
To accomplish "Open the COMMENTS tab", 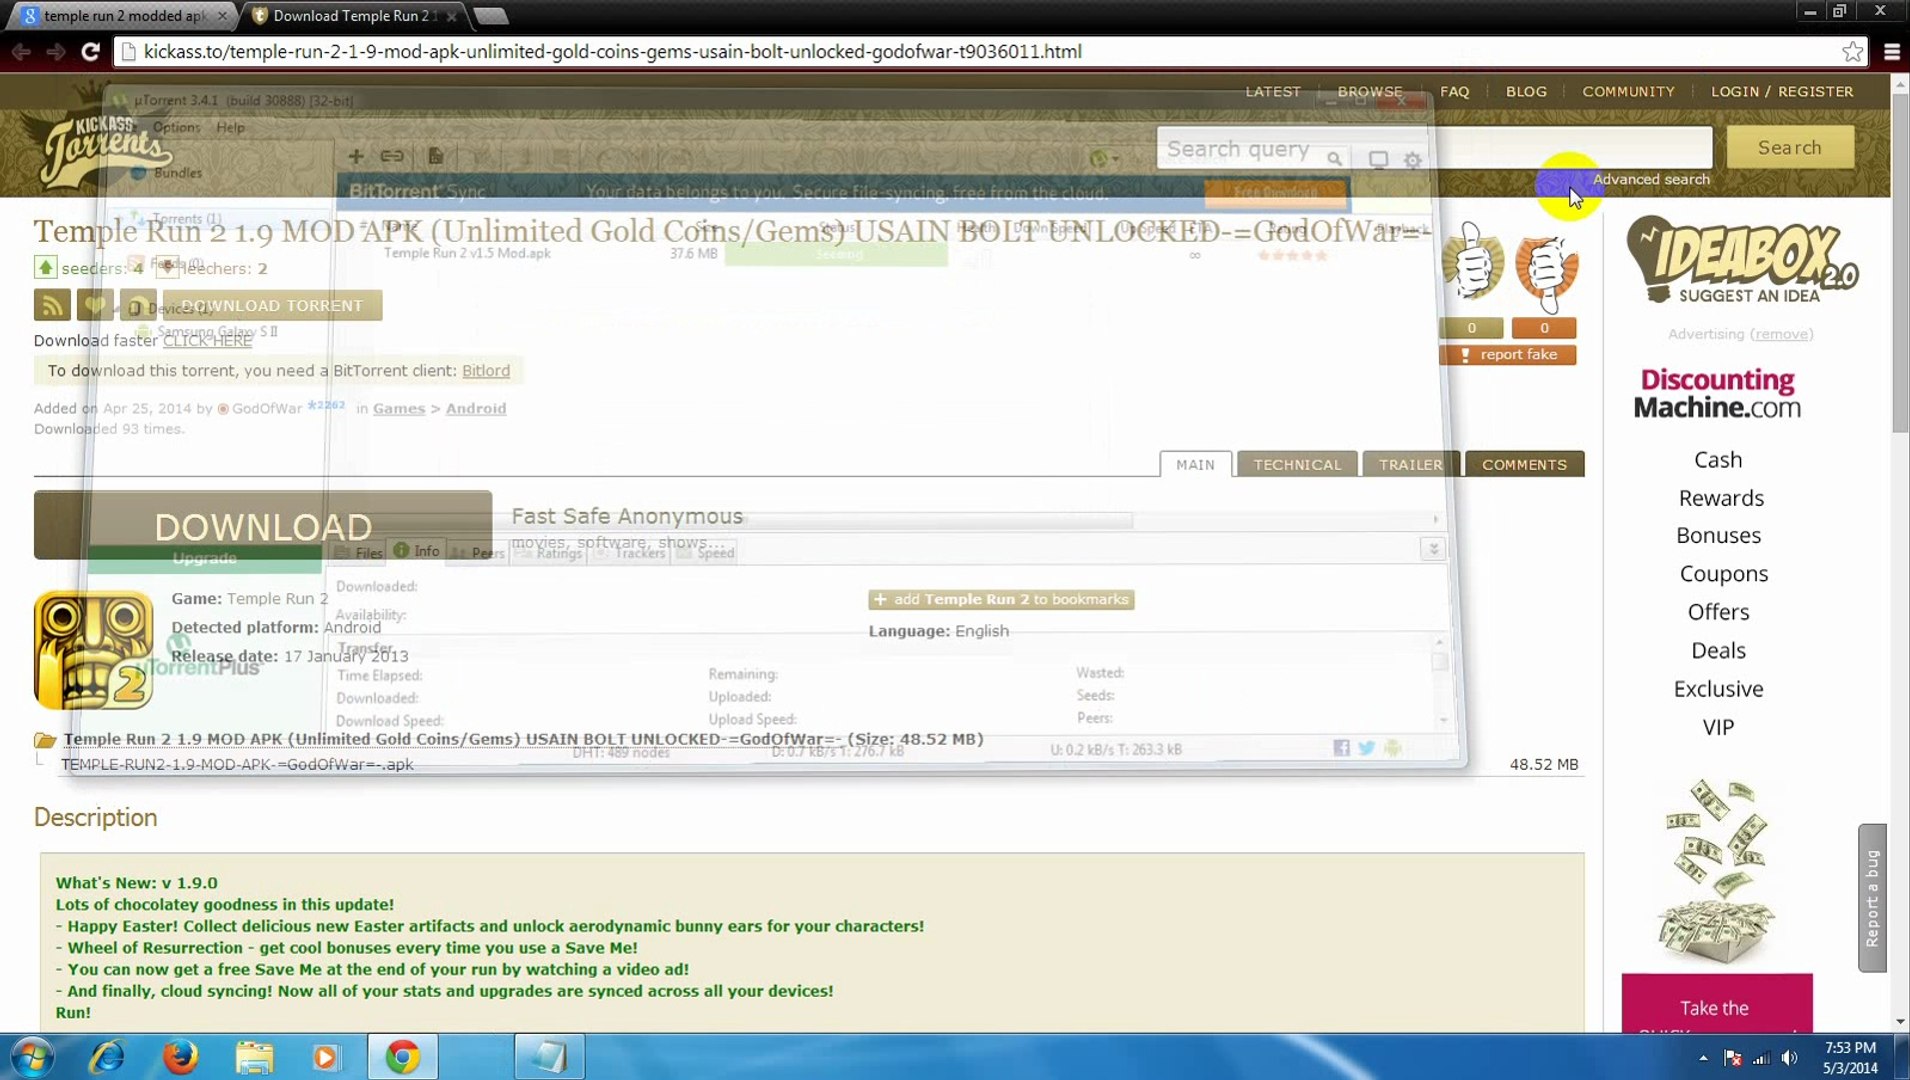I will [x=1524, y=464].
